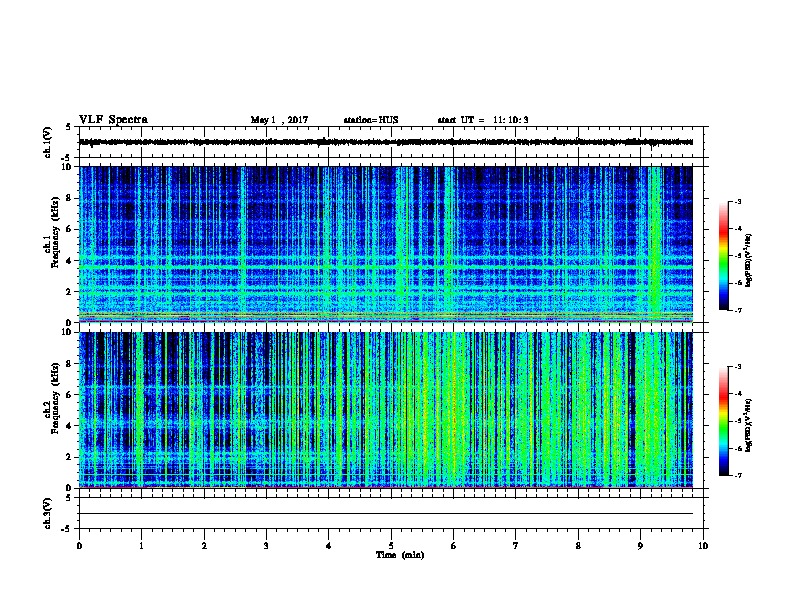792x612 pixels.
Task: Click the time axis tick label "4"
Action: point(329,546)
